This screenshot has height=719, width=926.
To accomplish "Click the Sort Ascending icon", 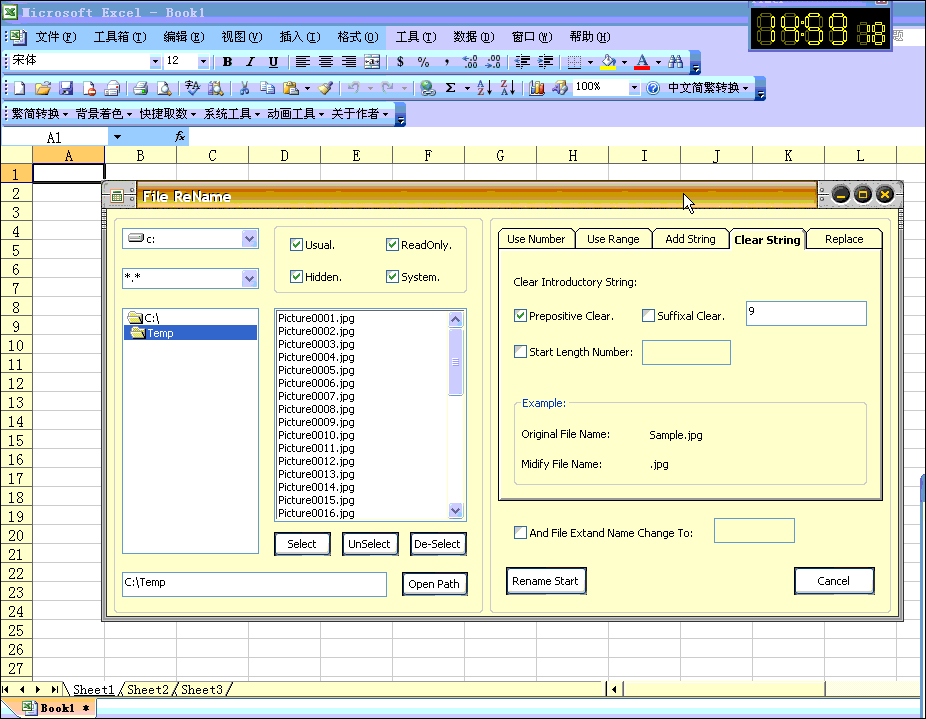I will coord(484,88).
